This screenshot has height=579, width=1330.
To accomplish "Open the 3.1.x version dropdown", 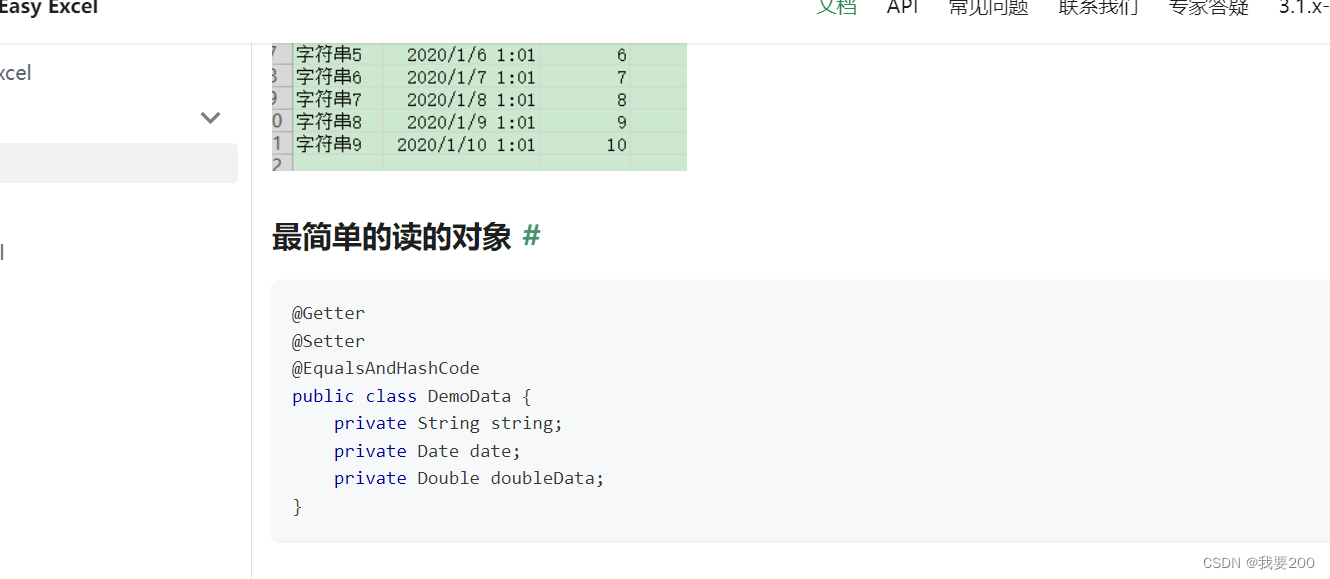I will tap(1303, 7).
